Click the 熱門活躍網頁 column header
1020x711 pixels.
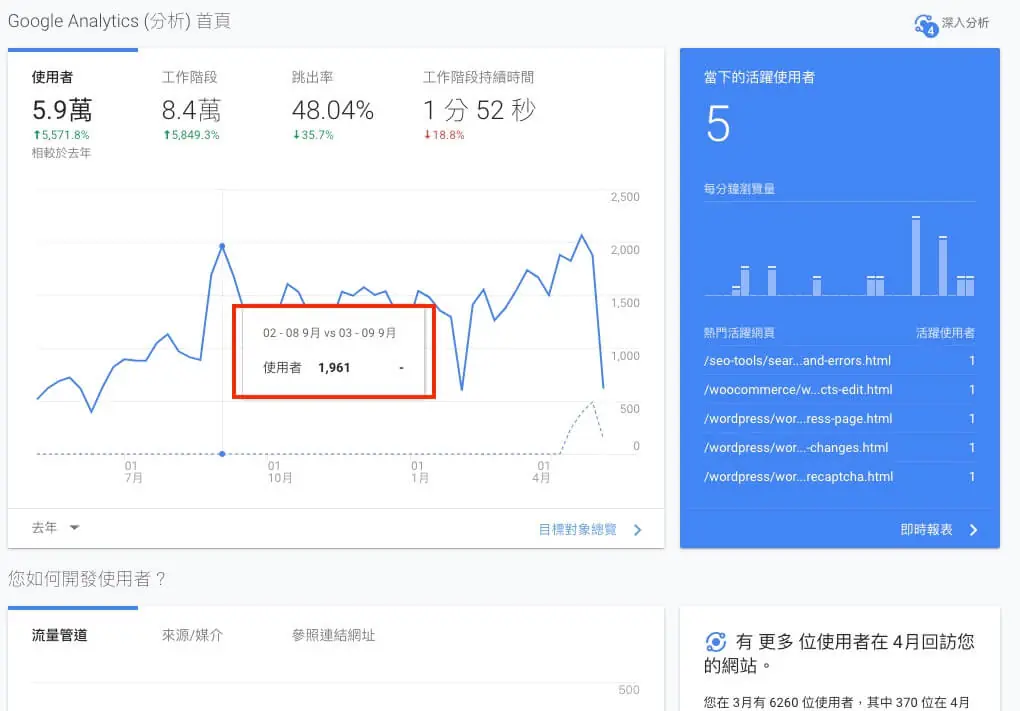point(739,333)
